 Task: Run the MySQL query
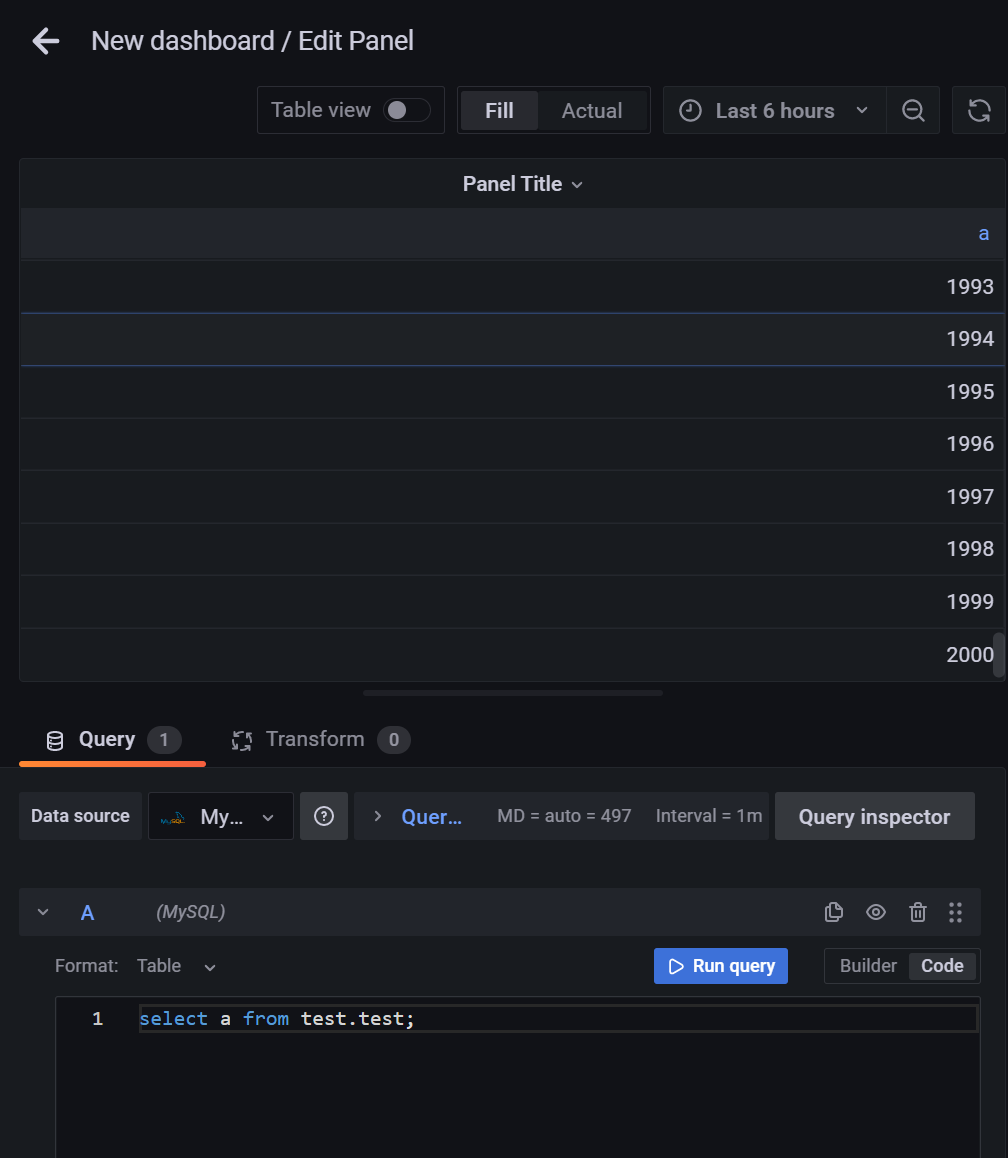tap(720, 966)
